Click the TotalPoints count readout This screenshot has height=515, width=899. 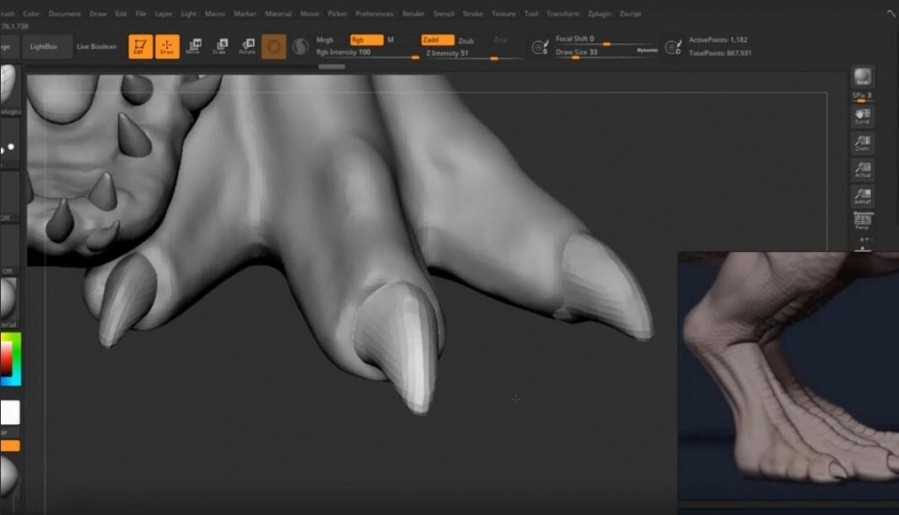(x=720, y=53)
